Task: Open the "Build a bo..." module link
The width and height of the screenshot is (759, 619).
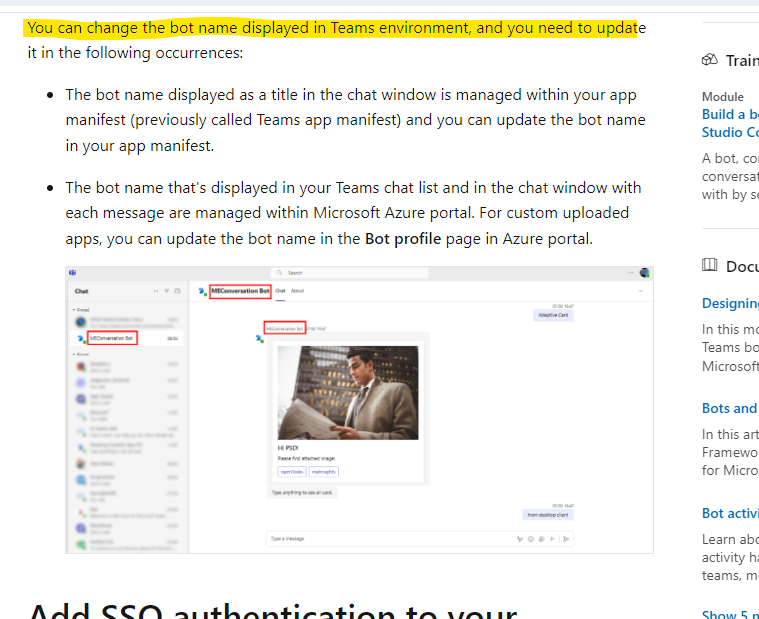Action: click(730, 123)
